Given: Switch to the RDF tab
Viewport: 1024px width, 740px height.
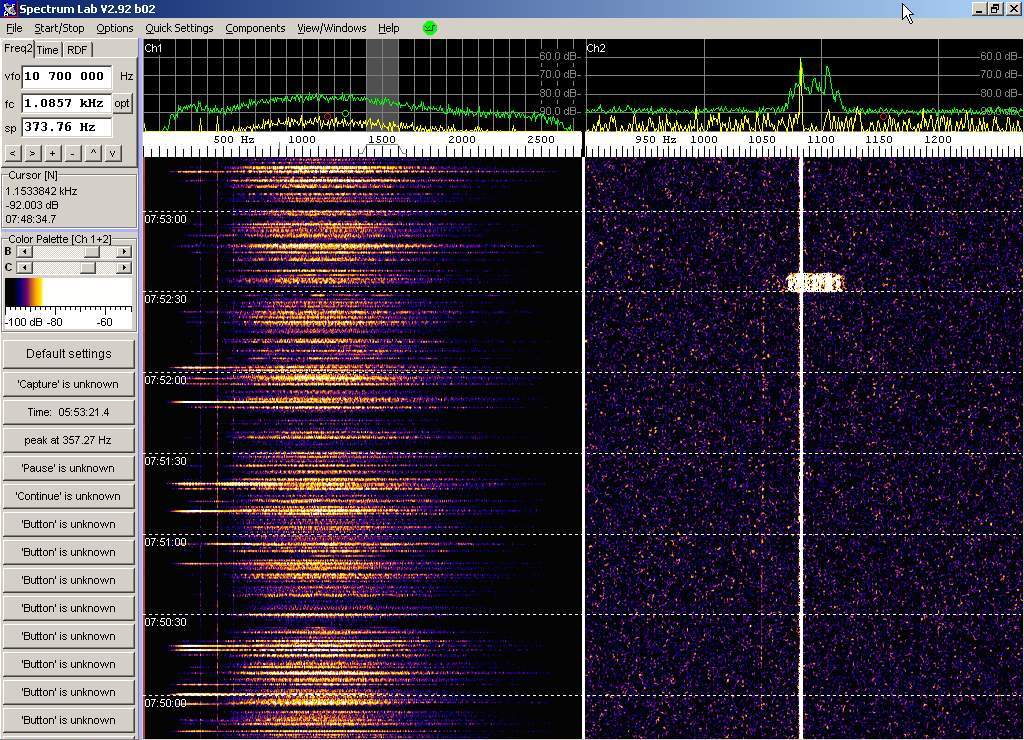Looking at the screenshot, I should point(77,50).
